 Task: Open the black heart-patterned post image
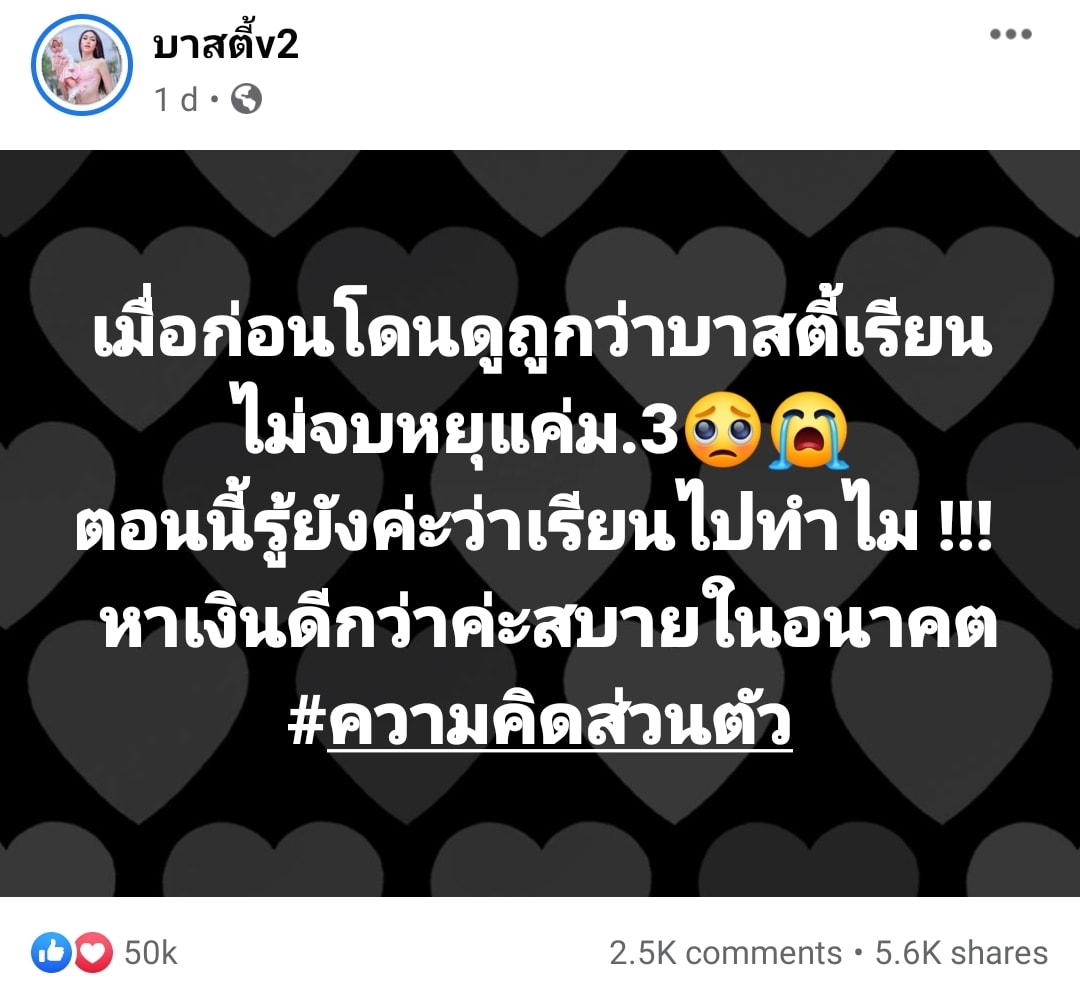(x=540, y=523)
